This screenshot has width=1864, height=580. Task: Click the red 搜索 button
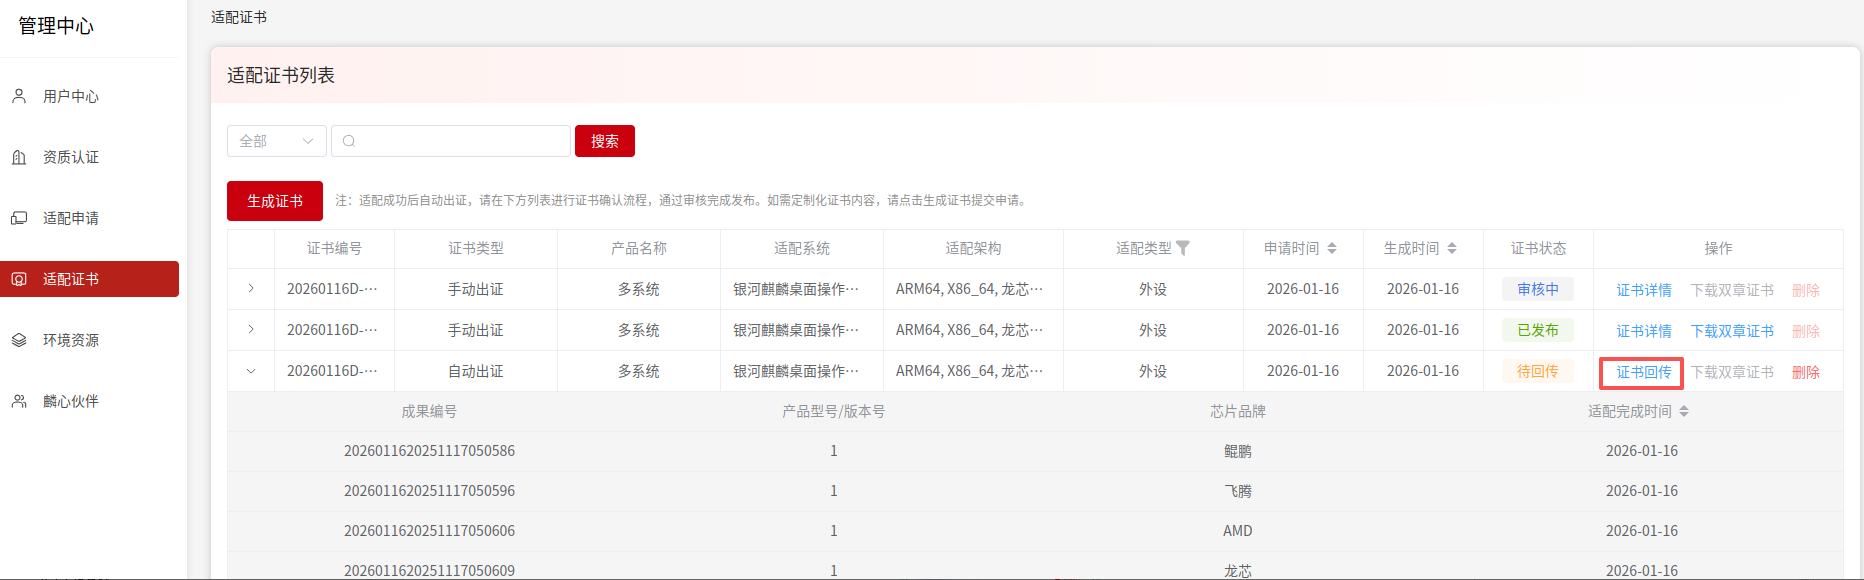click(x=604, y=141)
